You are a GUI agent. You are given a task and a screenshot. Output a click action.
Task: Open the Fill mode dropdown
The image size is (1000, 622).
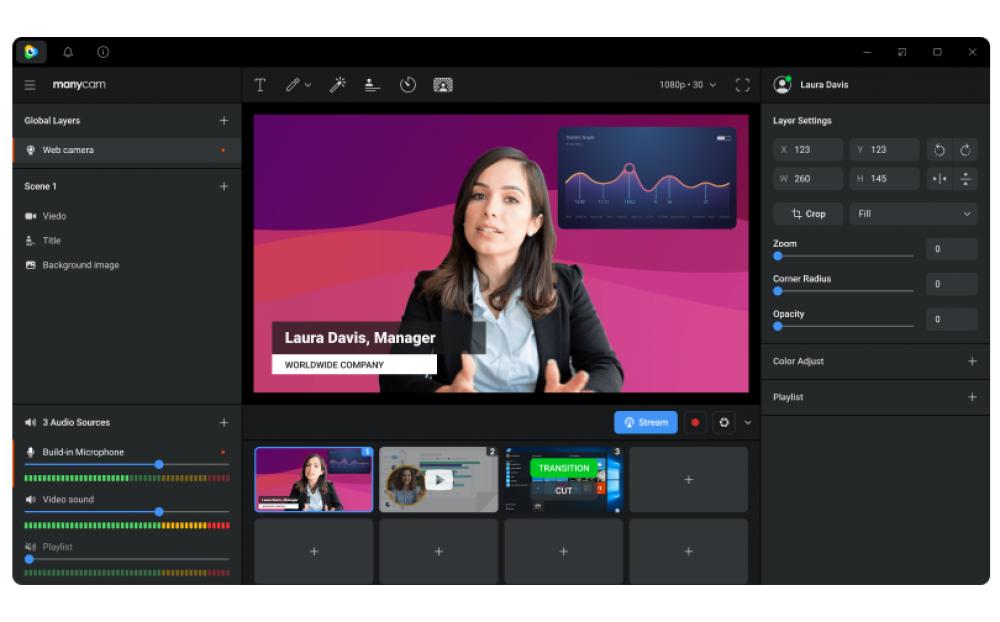(912, 213)
